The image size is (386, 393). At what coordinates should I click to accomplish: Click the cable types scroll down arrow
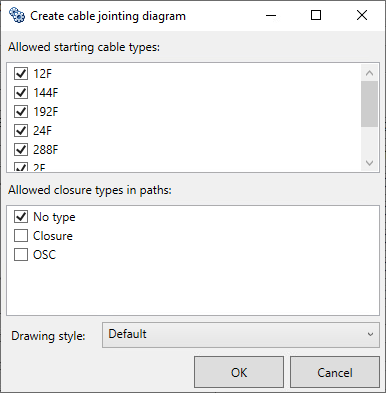click(x=369, y=163)
